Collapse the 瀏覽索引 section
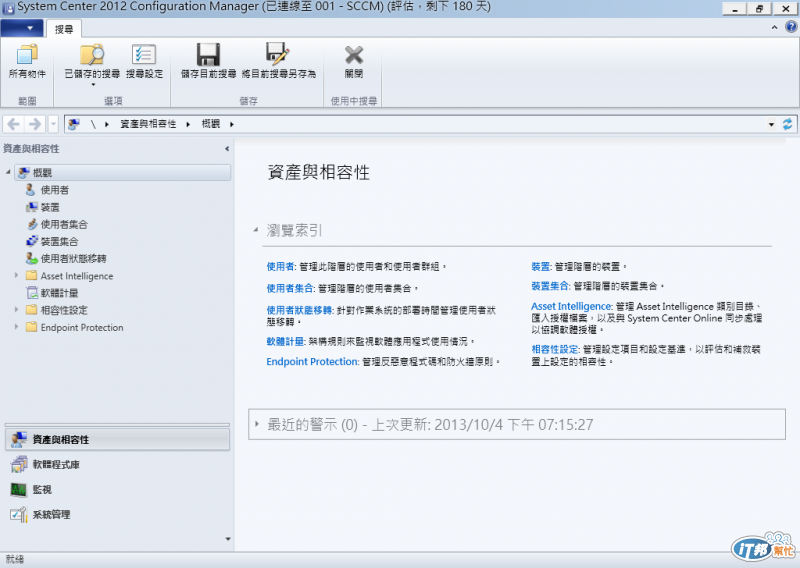 point(256,230)
